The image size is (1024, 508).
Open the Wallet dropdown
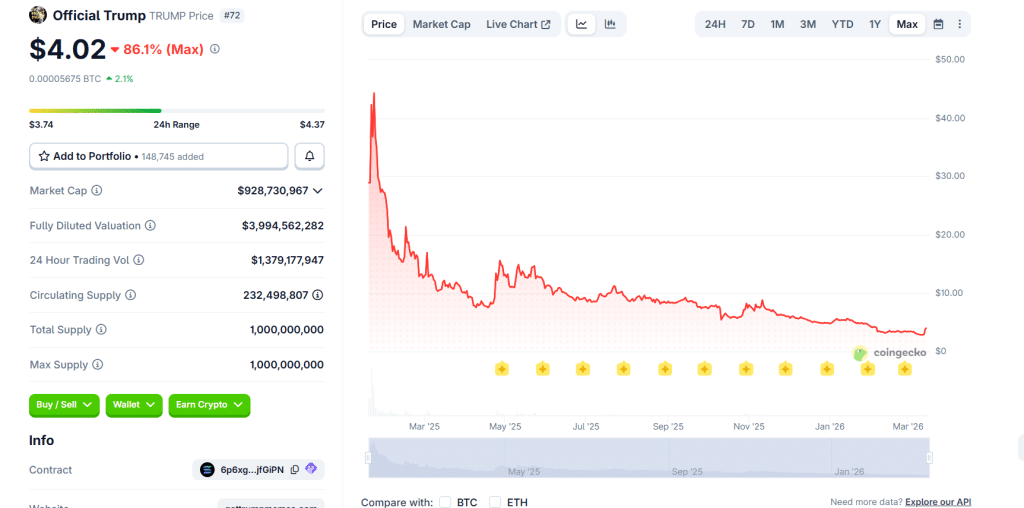point(134,405)
